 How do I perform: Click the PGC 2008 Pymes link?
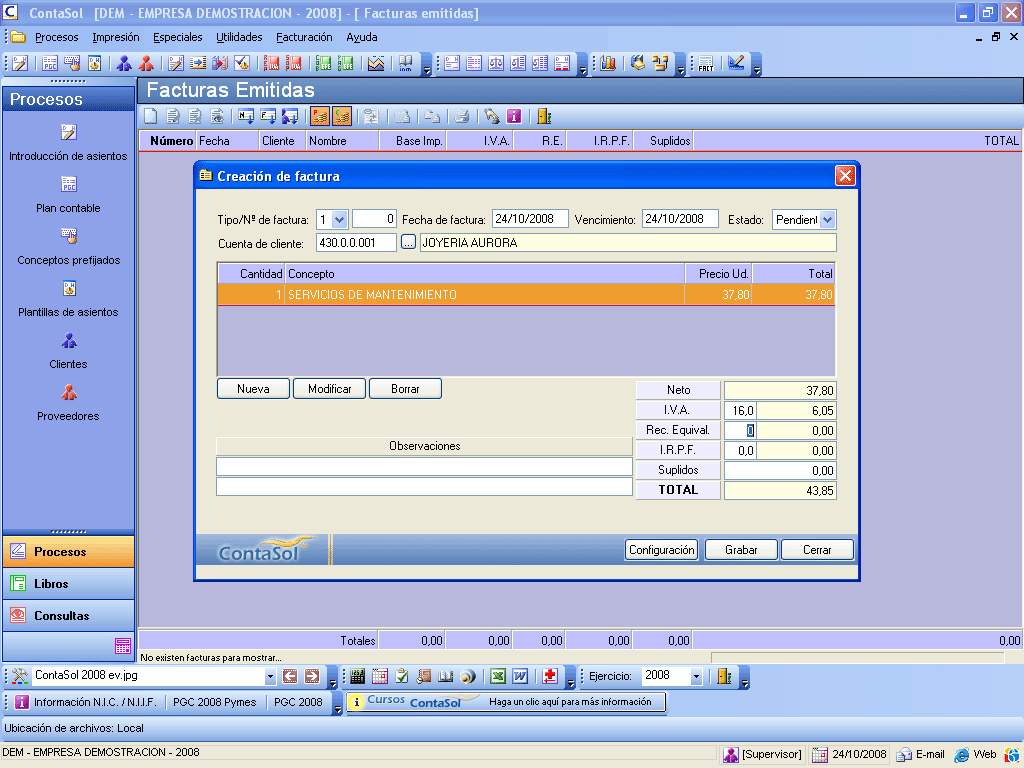[215, 702]
